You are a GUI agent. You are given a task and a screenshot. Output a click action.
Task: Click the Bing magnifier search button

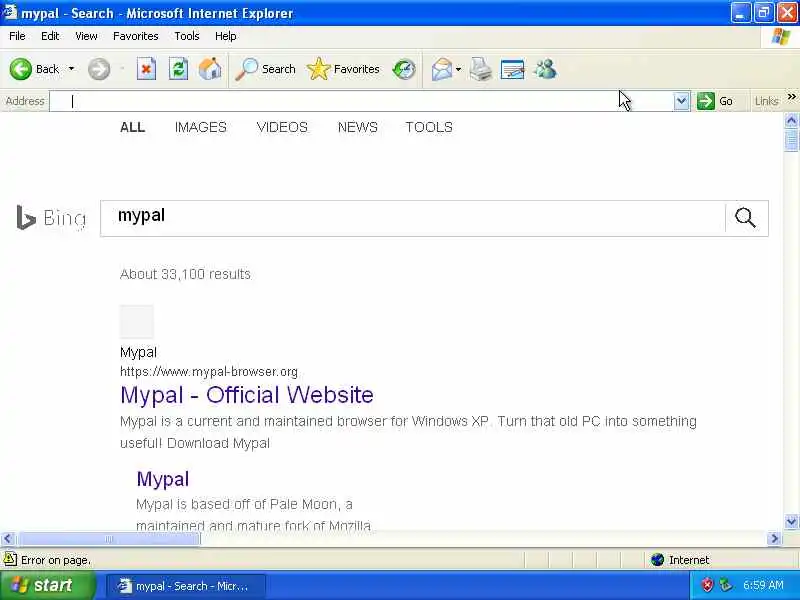pyautogui.click(x=745, y=218)
